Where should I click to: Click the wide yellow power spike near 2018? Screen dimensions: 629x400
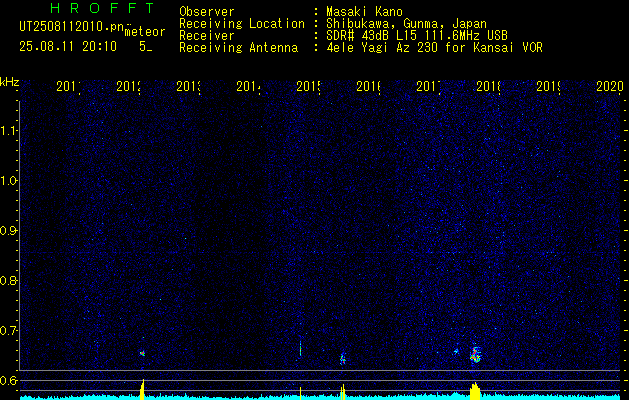(475, 390)
